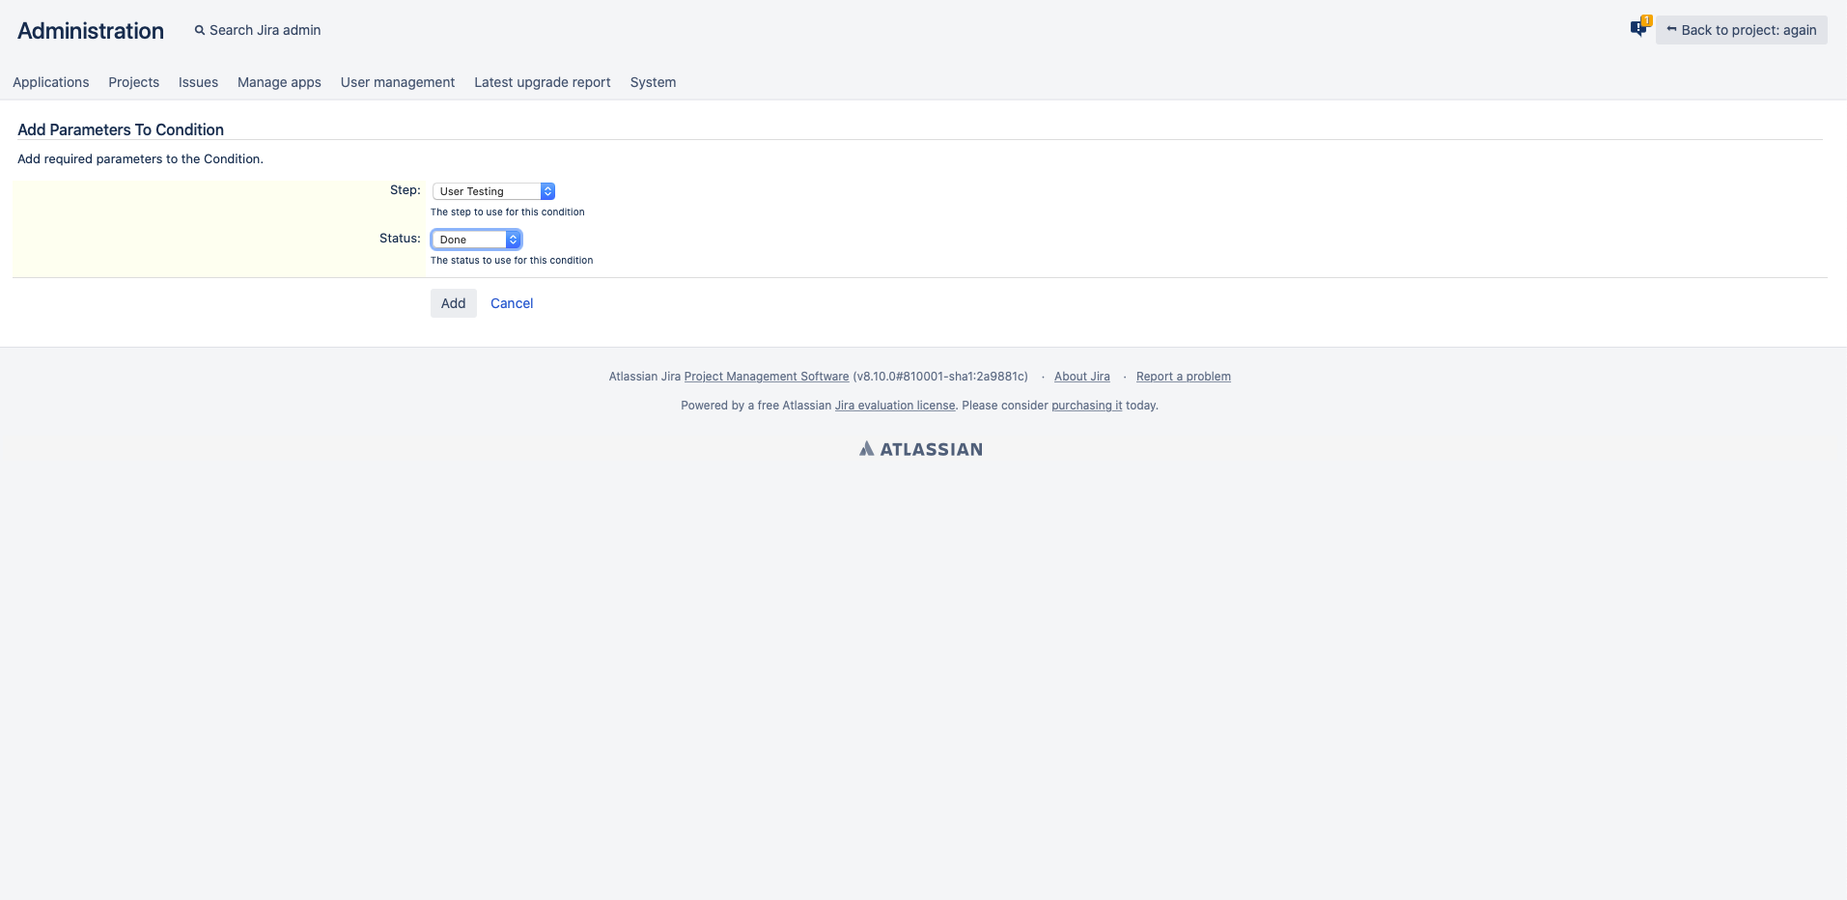Click Back to project: again button
The width and height of the screenshot is (1847, 900).
1741,30
